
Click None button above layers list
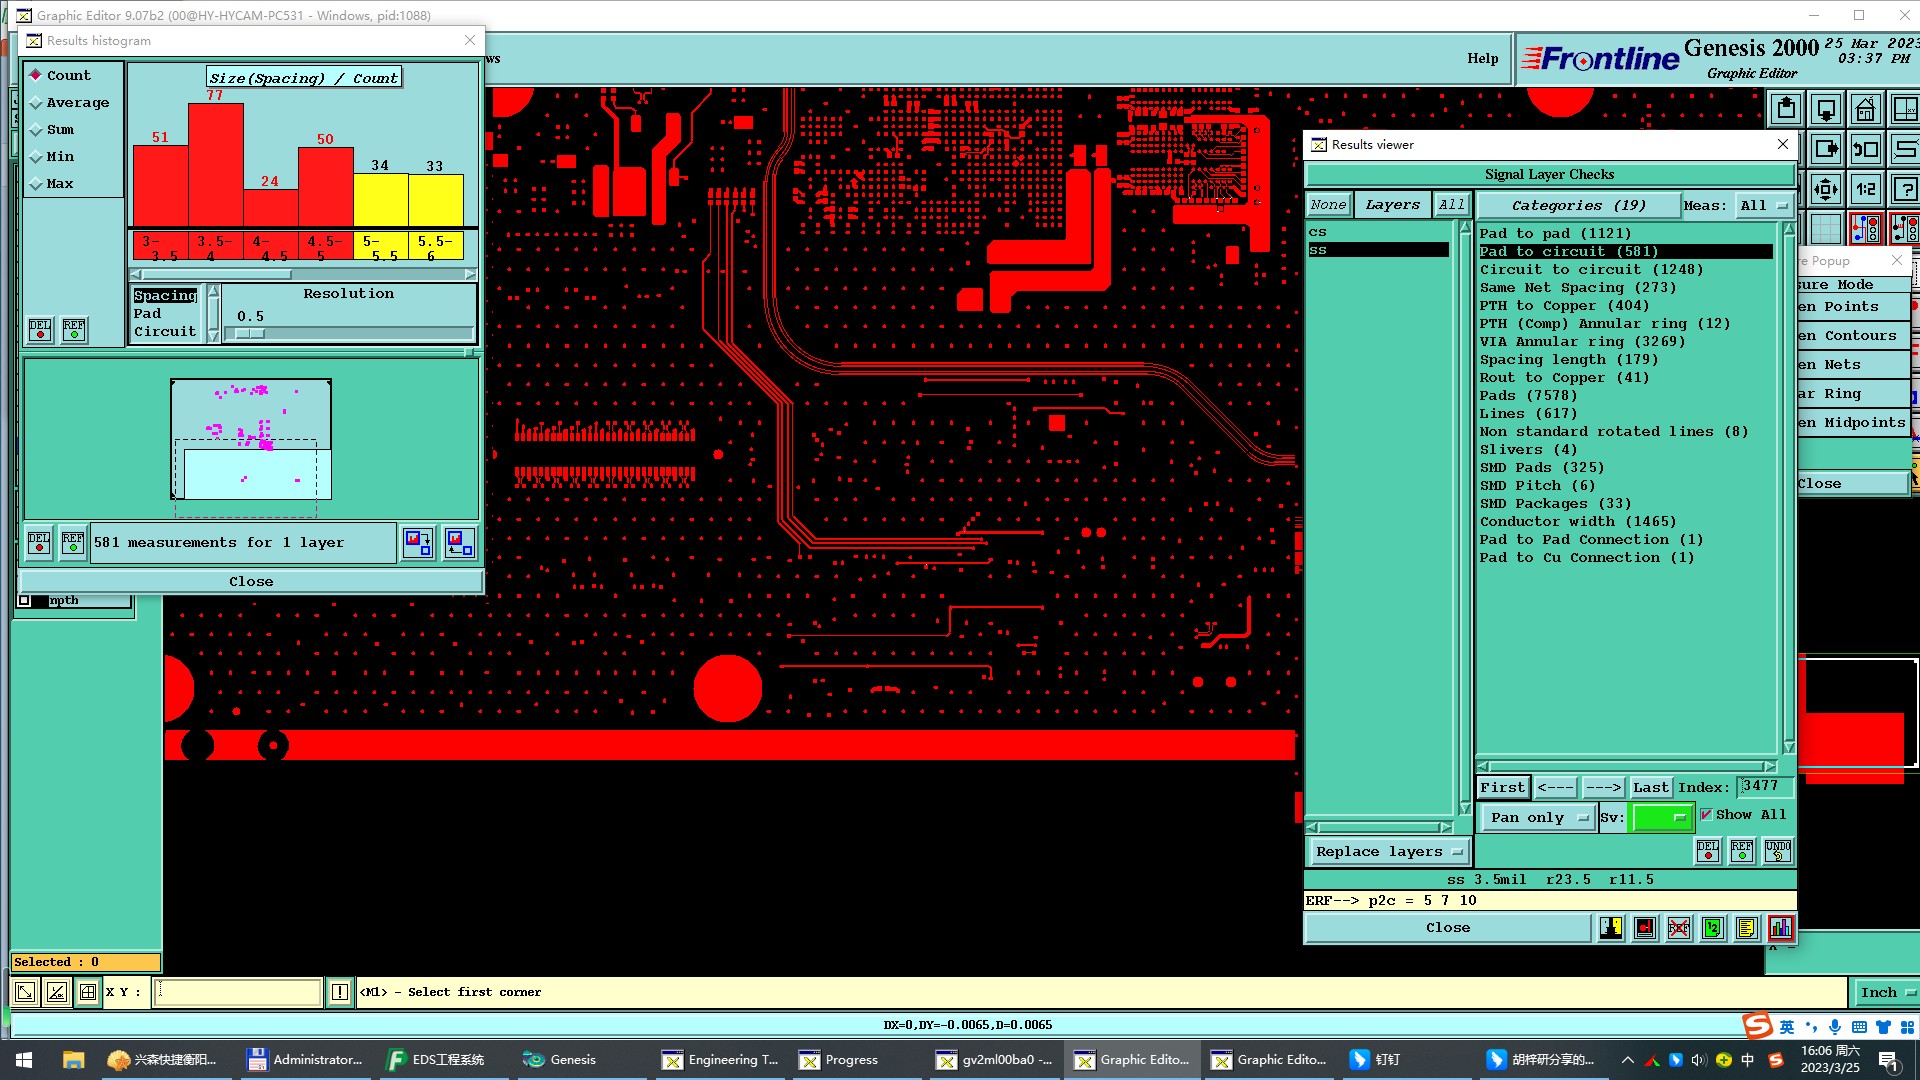1328,204
